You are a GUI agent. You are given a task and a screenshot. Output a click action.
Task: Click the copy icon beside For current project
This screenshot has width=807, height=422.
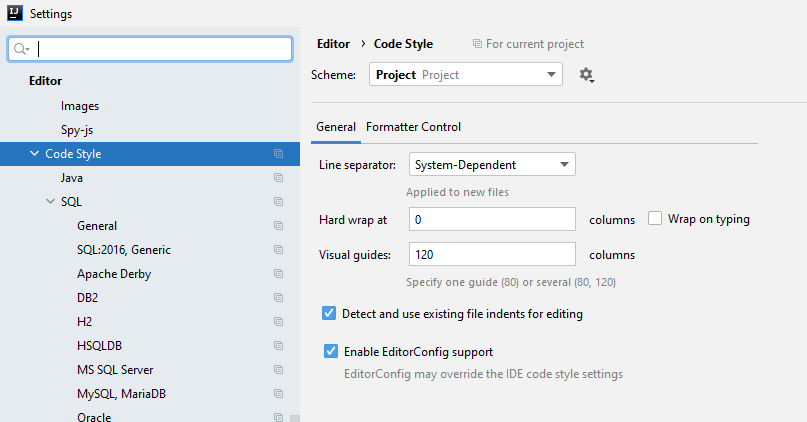[x=477, y=44]
